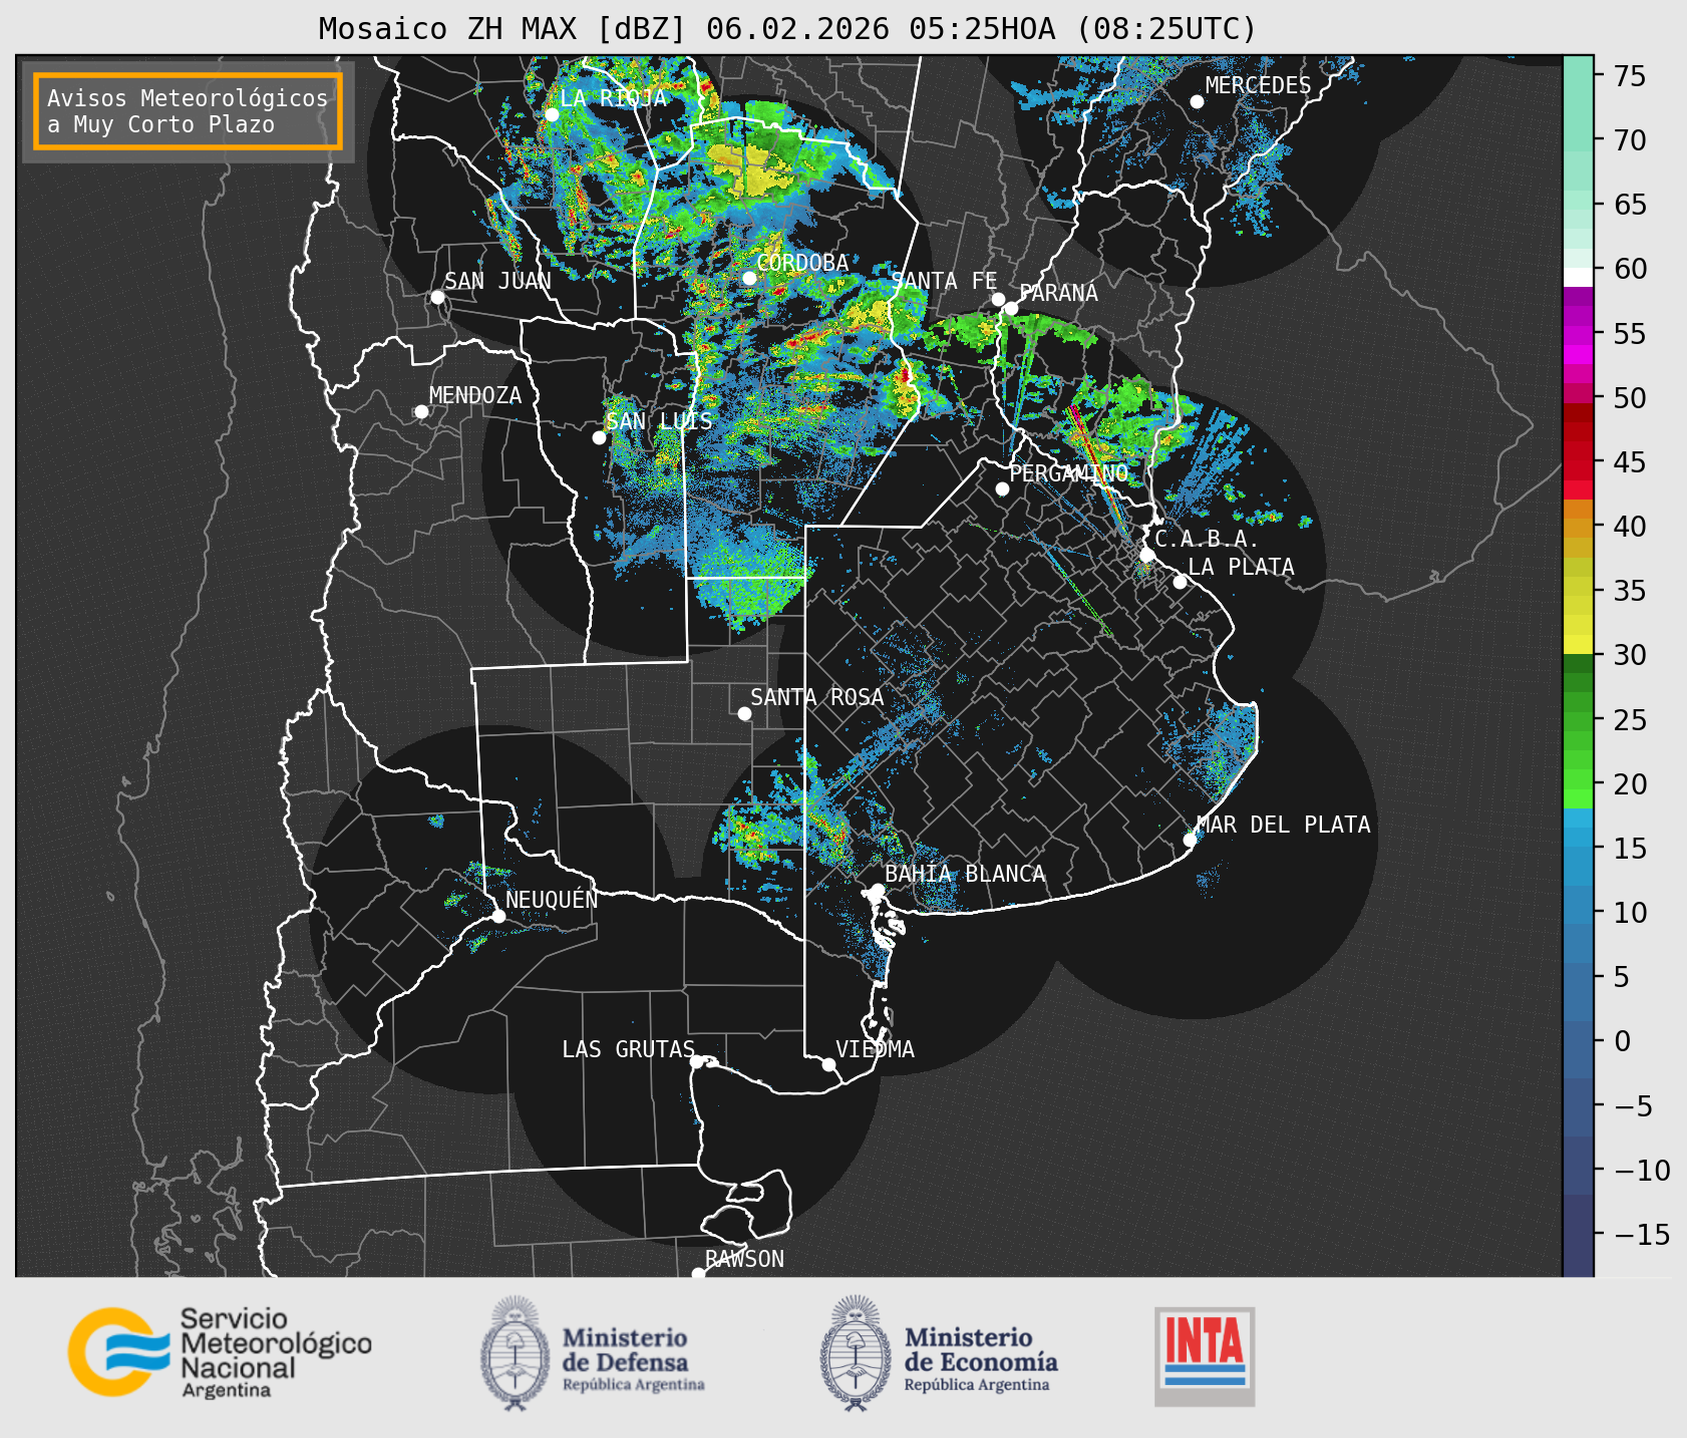1687x1438 pixels.
Task: Click the VIEDMA city marker dot
Action: click(828, 1064)
